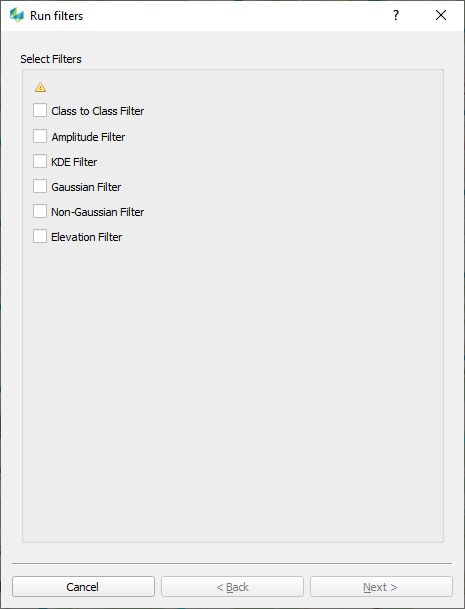
Task: Select the Non-Gaussian Filter checkbox
Action: click(x=40, y=211)
